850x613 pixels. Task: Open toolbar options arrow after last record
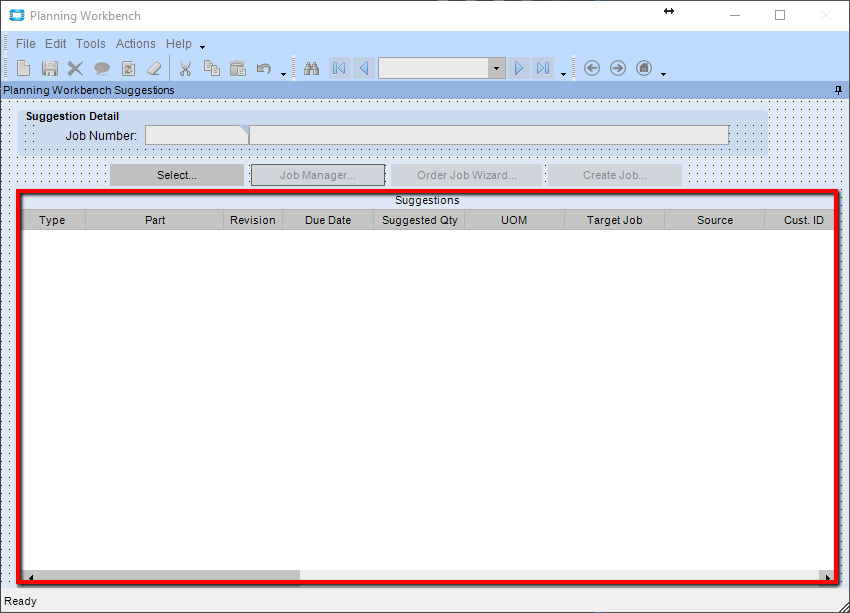[564, 74]
